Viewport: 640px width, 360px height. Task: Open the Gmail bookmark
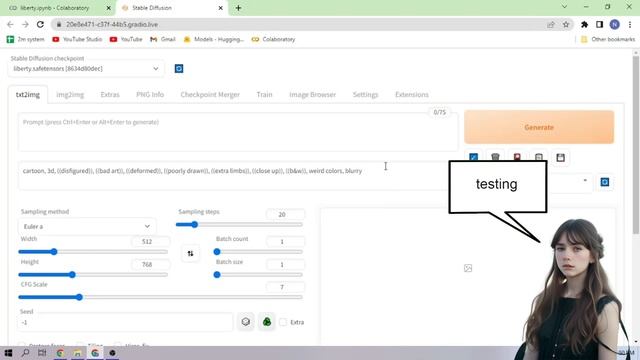(163, 39)
